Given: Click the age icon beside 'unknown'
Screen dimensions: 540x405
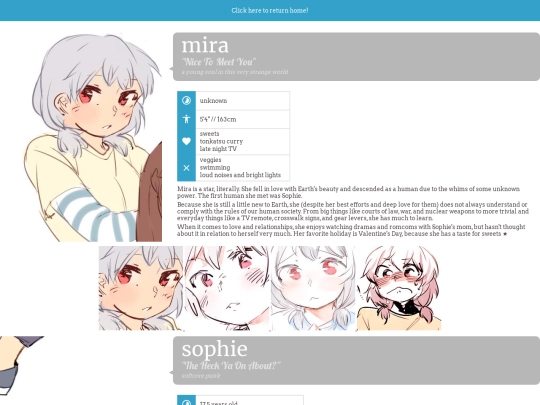Looking at the screenshot, I should pos(186,101).
